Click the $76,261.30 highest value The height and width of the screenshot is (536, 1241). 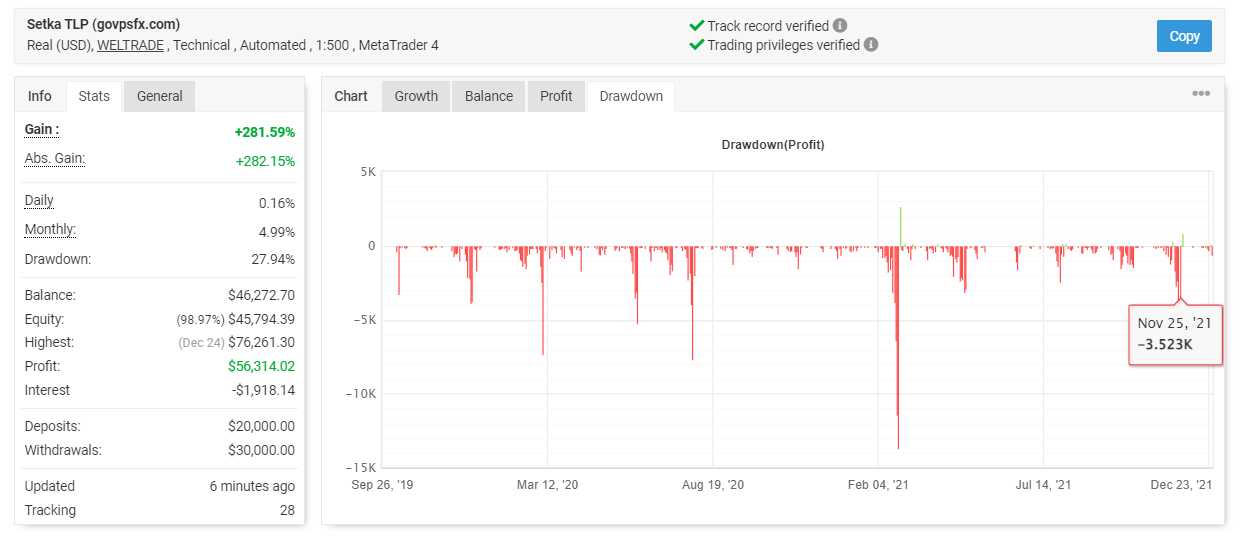pyautogui.click(x=261, y=342)
